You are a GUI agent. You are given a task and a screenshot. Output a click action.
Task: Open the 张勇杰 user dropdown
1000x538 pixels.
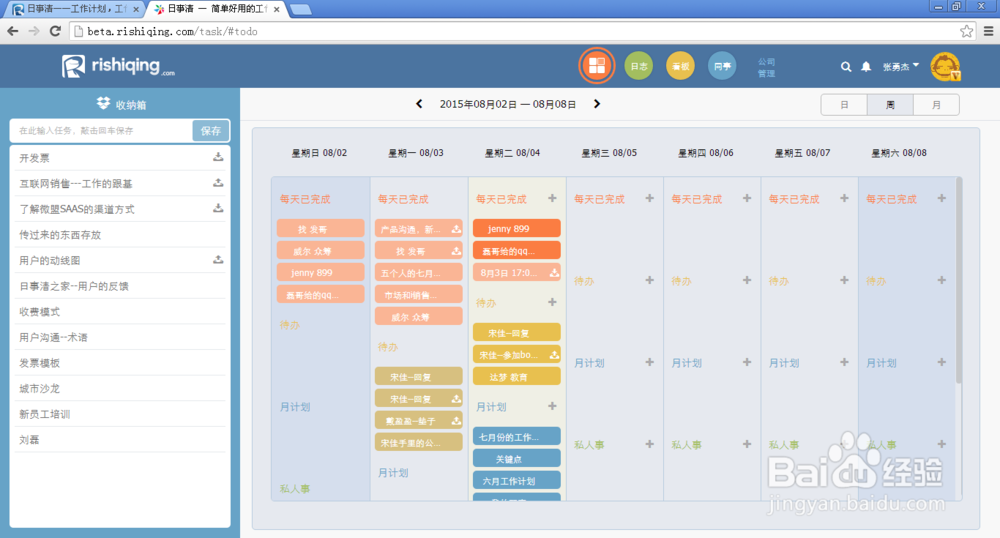[901, 66]
